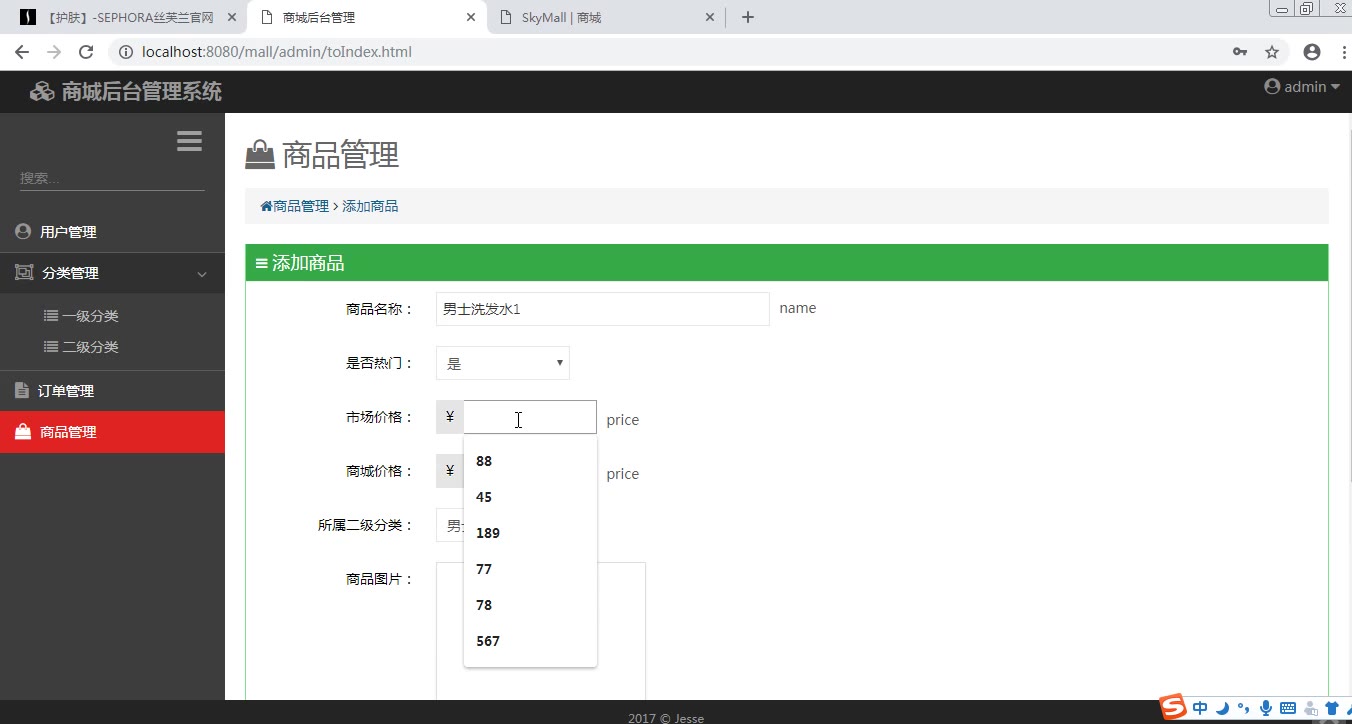The width and height of the screenshot is (1352, 724).
Task: Switch to the SEPHORA丝芙兰官网 tab
Action: pyautogui.click(x=124, y=17)
